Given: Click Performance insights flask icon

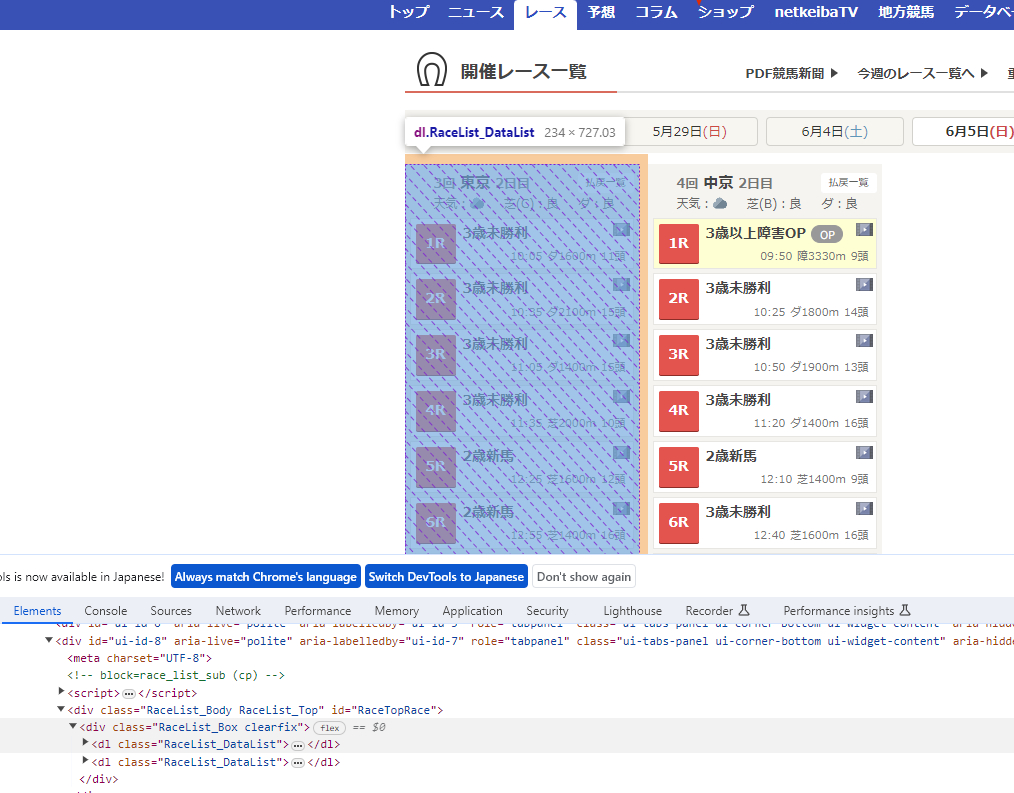Looking at the screenshot, I should pos(905,610).
